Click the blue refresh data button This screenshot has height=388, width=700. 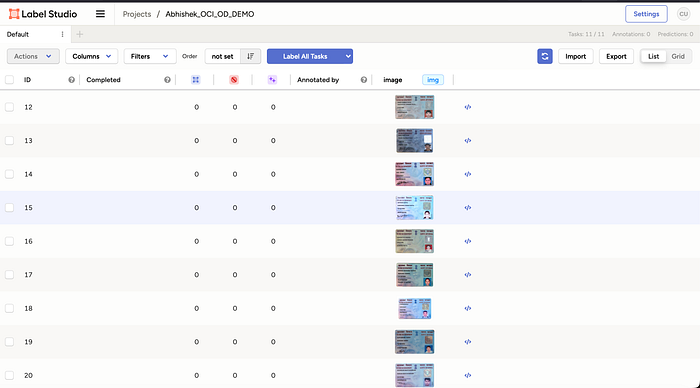click(x=545, y=56)
